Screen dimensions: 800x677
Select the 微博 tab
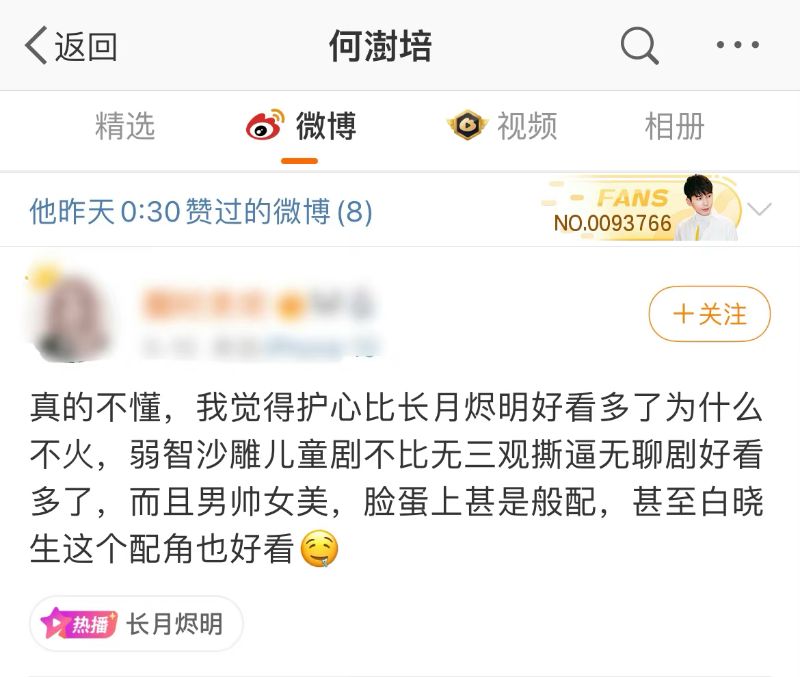click(301, 126)
